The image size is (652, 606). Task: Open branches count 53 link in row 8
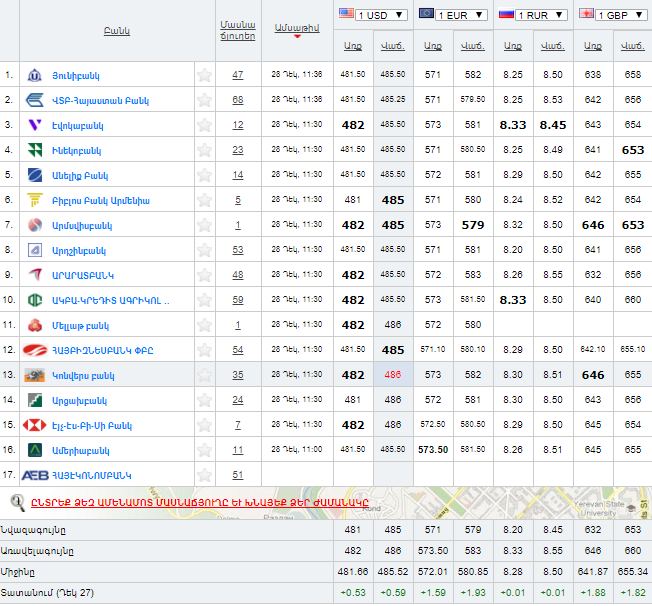tap(238, 250)
